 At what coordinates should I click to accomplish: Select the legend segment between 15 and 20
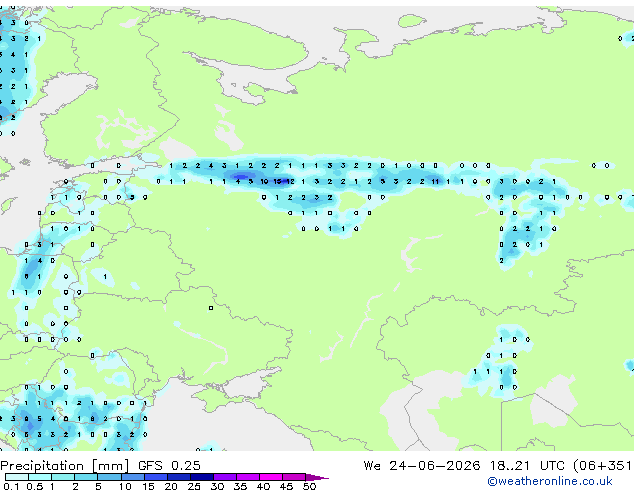pyautogui.click(x=156, y=477)
